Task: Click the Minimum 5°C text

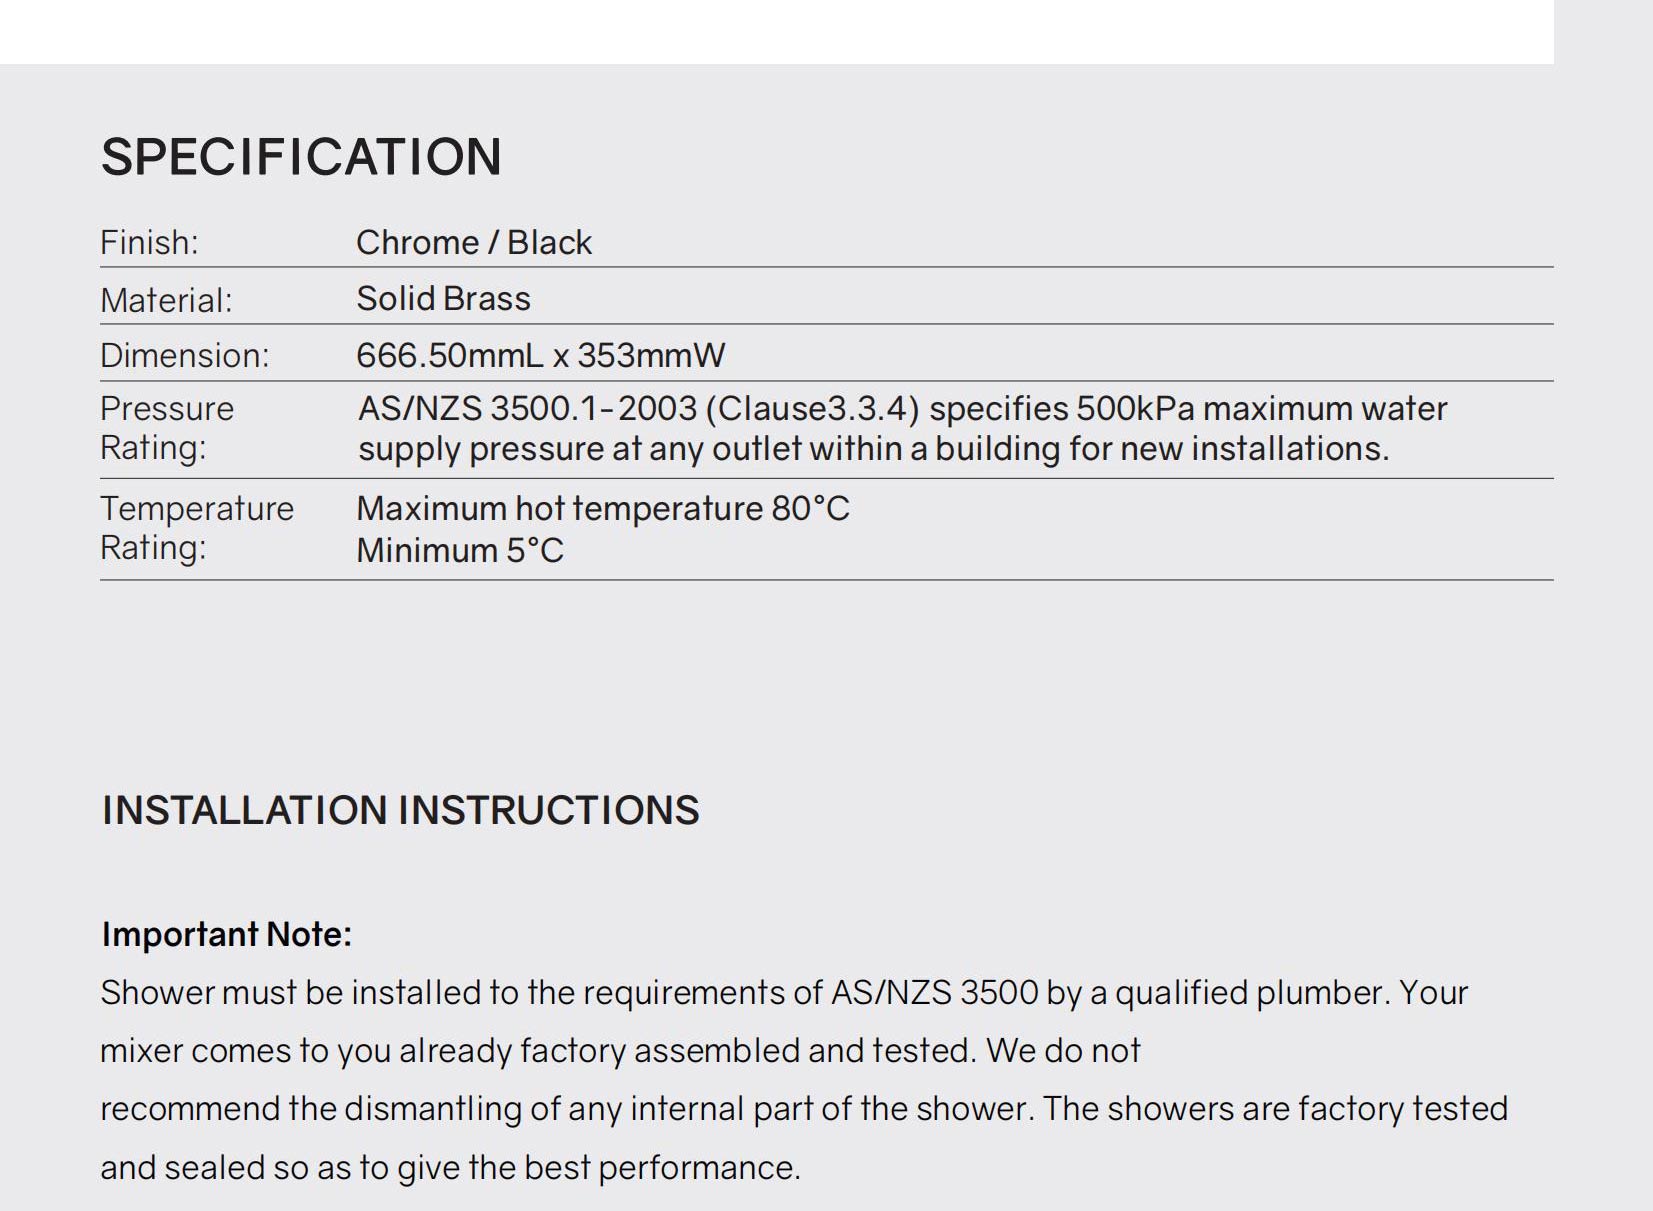Action: tap(460, 551)
